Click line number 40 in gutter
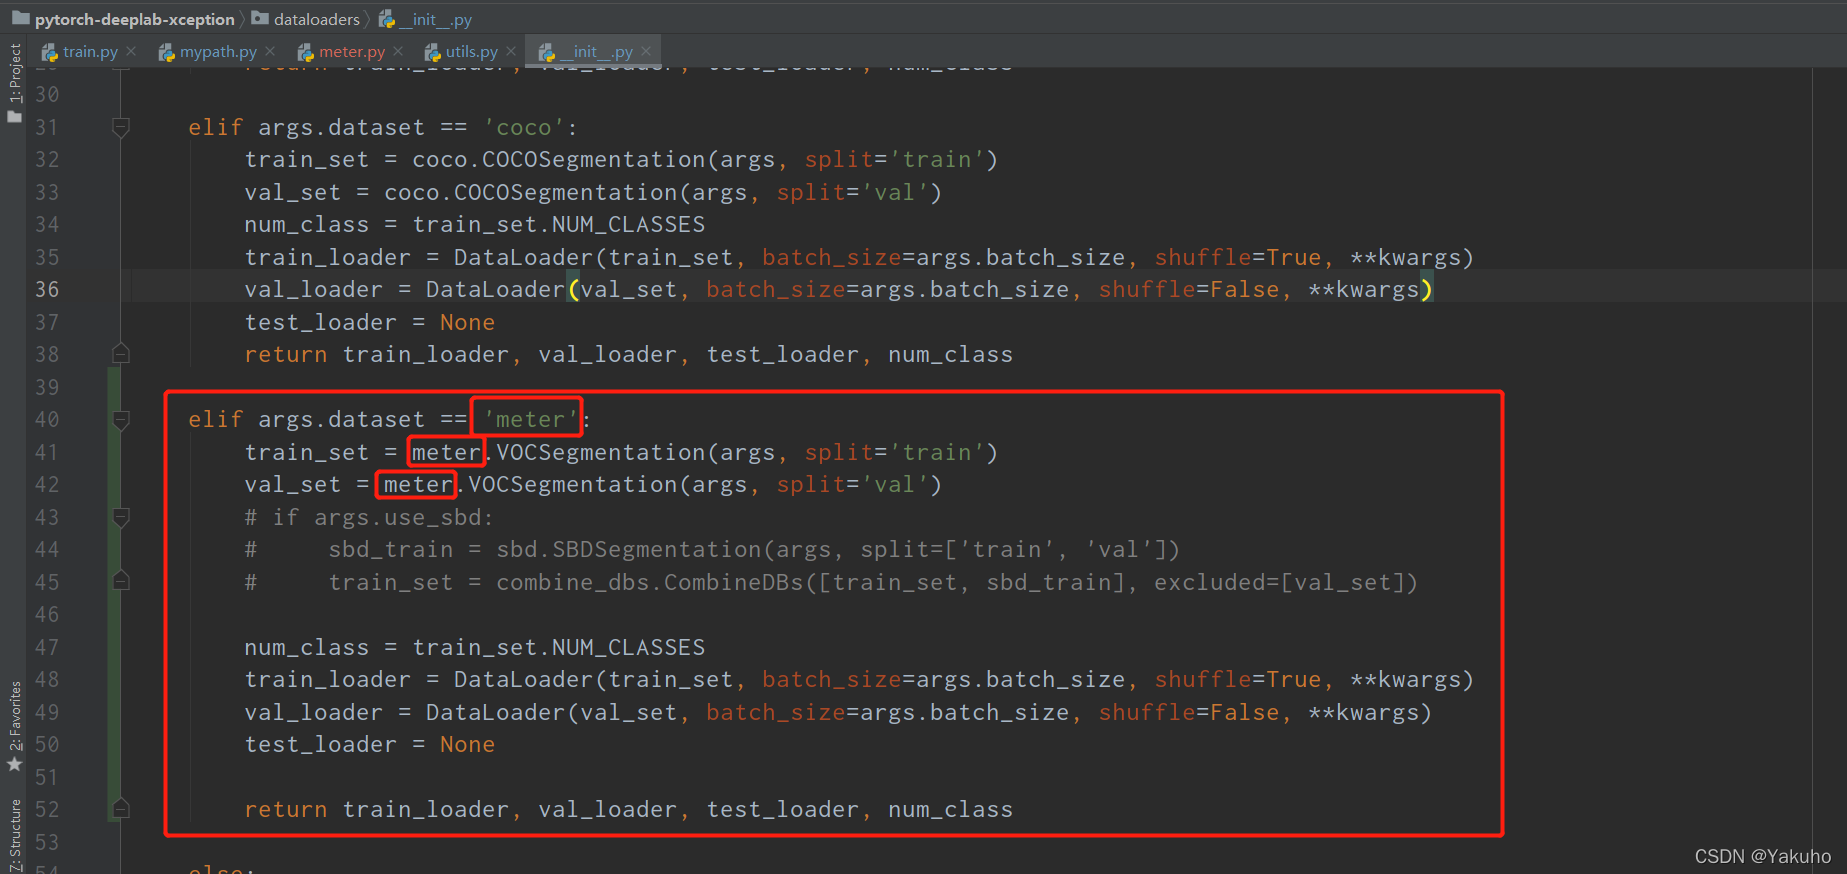This screenshot has height=874, width=1847. coord(47,419)
